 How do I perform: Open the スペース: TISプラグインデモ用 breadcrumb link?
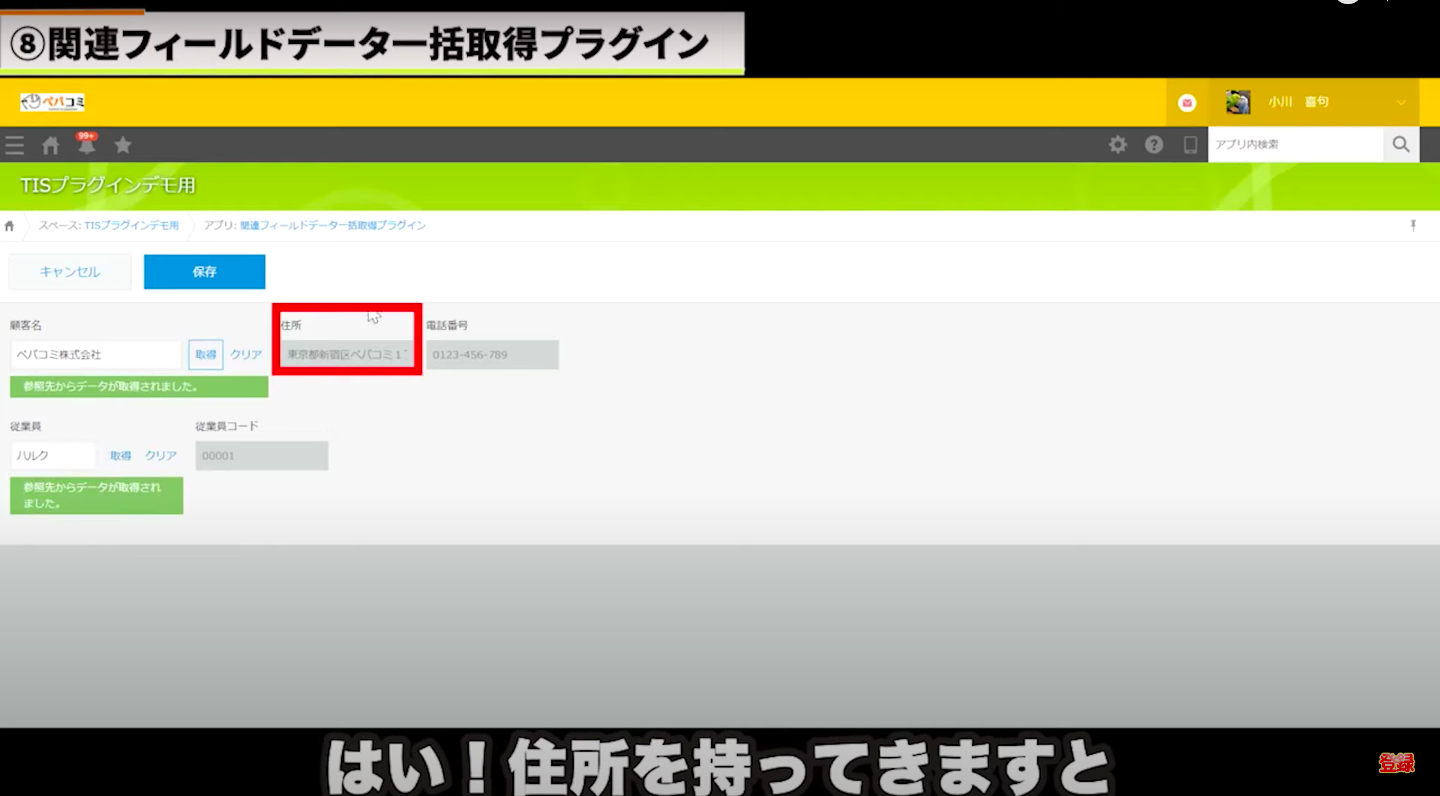click(x=108, y=226)
